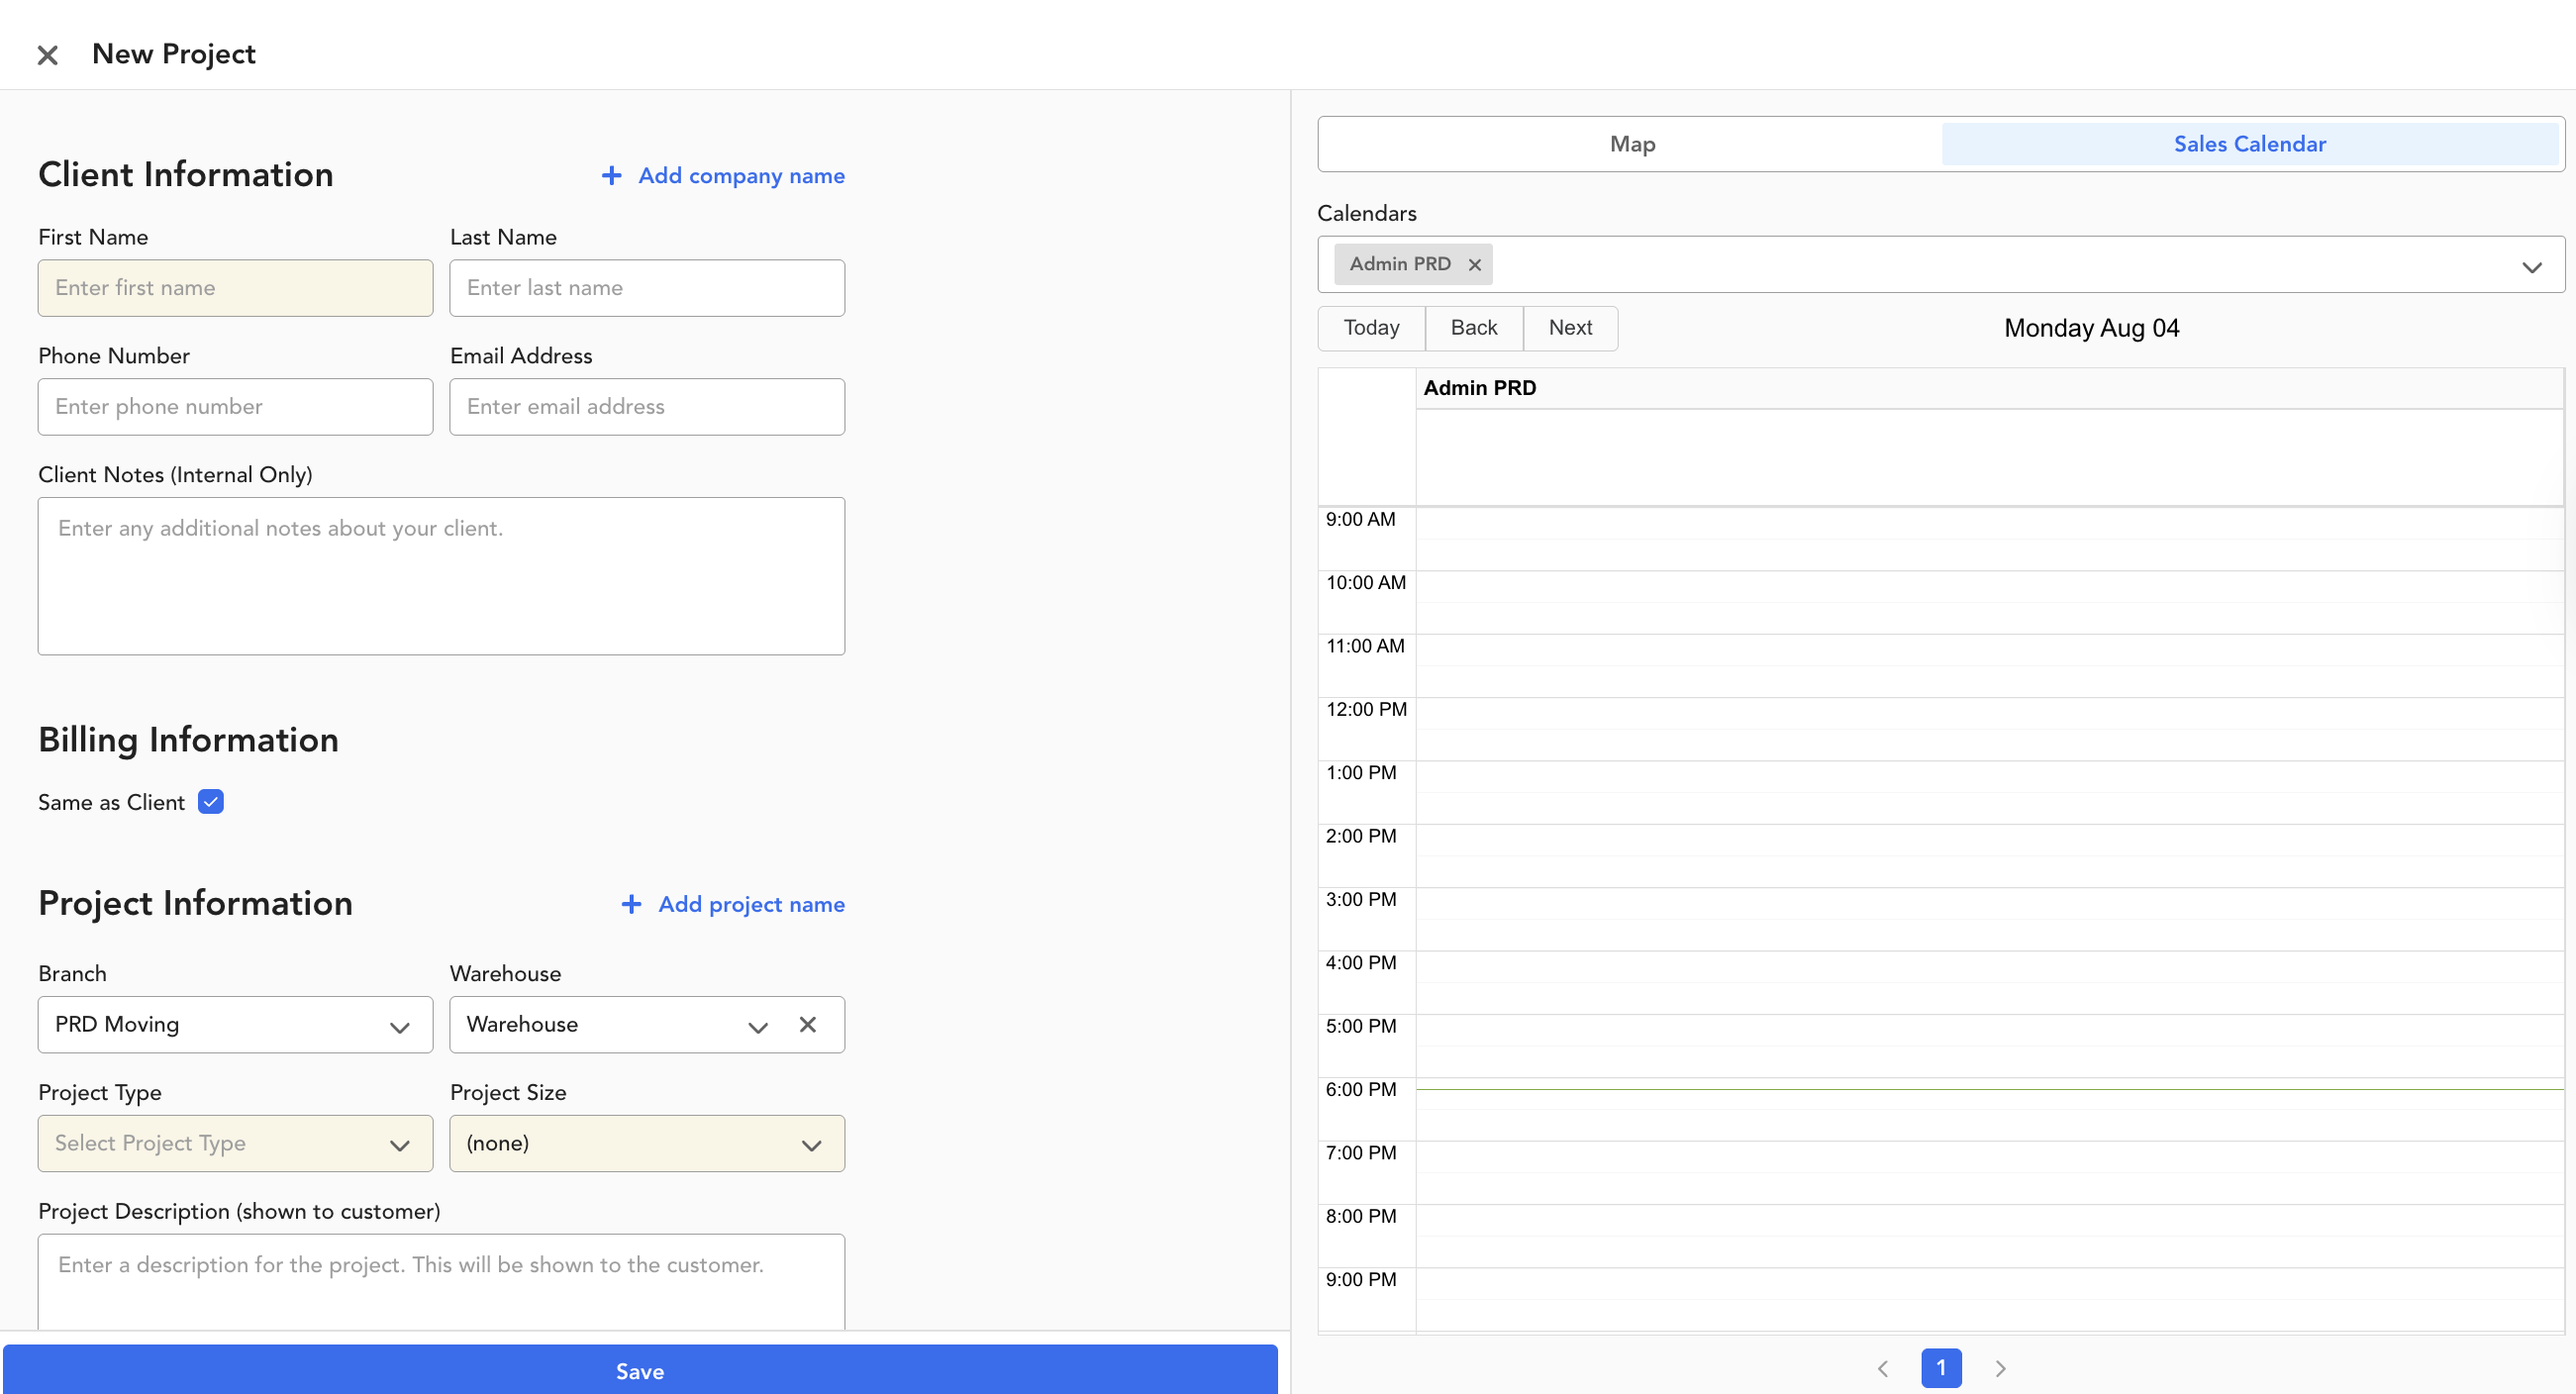Clear the Warehouse selection with X icon

[x=808, y=1024]
